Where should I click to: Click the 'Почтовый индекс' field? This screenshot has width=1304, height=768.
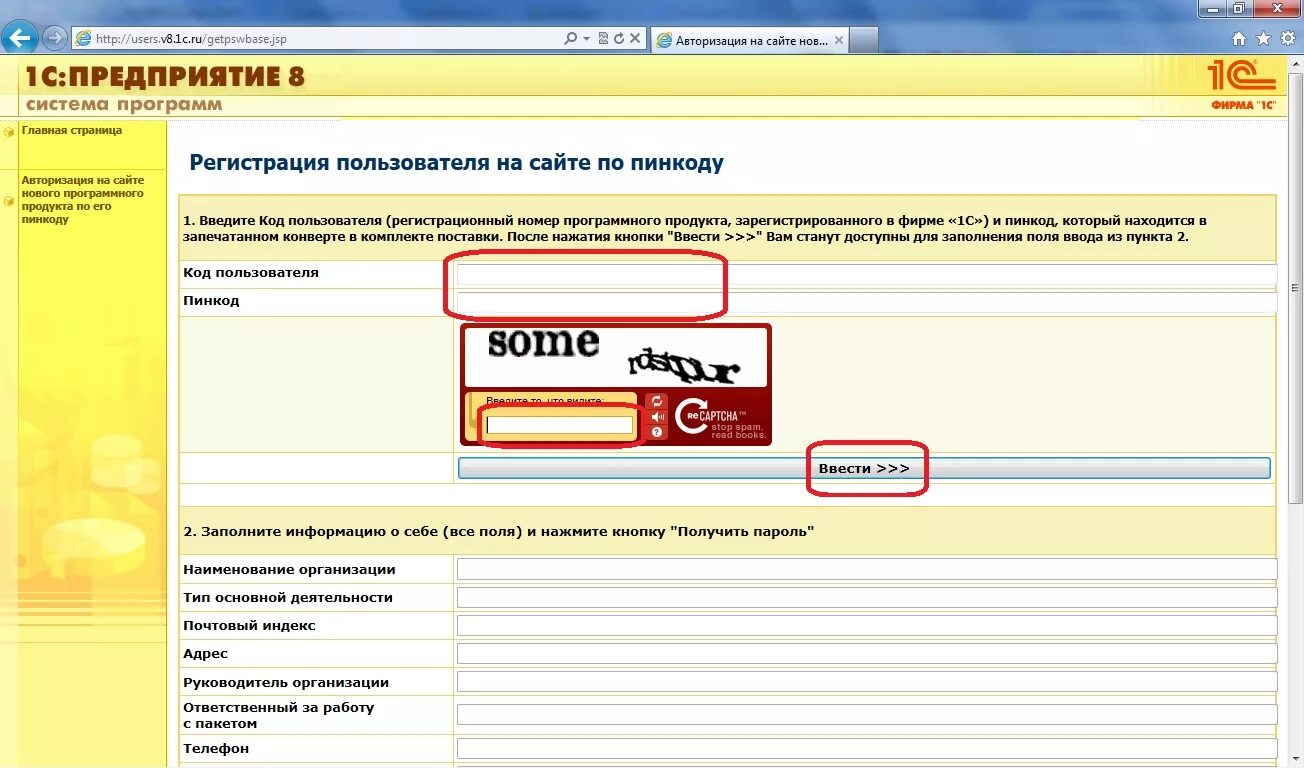[866, 625]
